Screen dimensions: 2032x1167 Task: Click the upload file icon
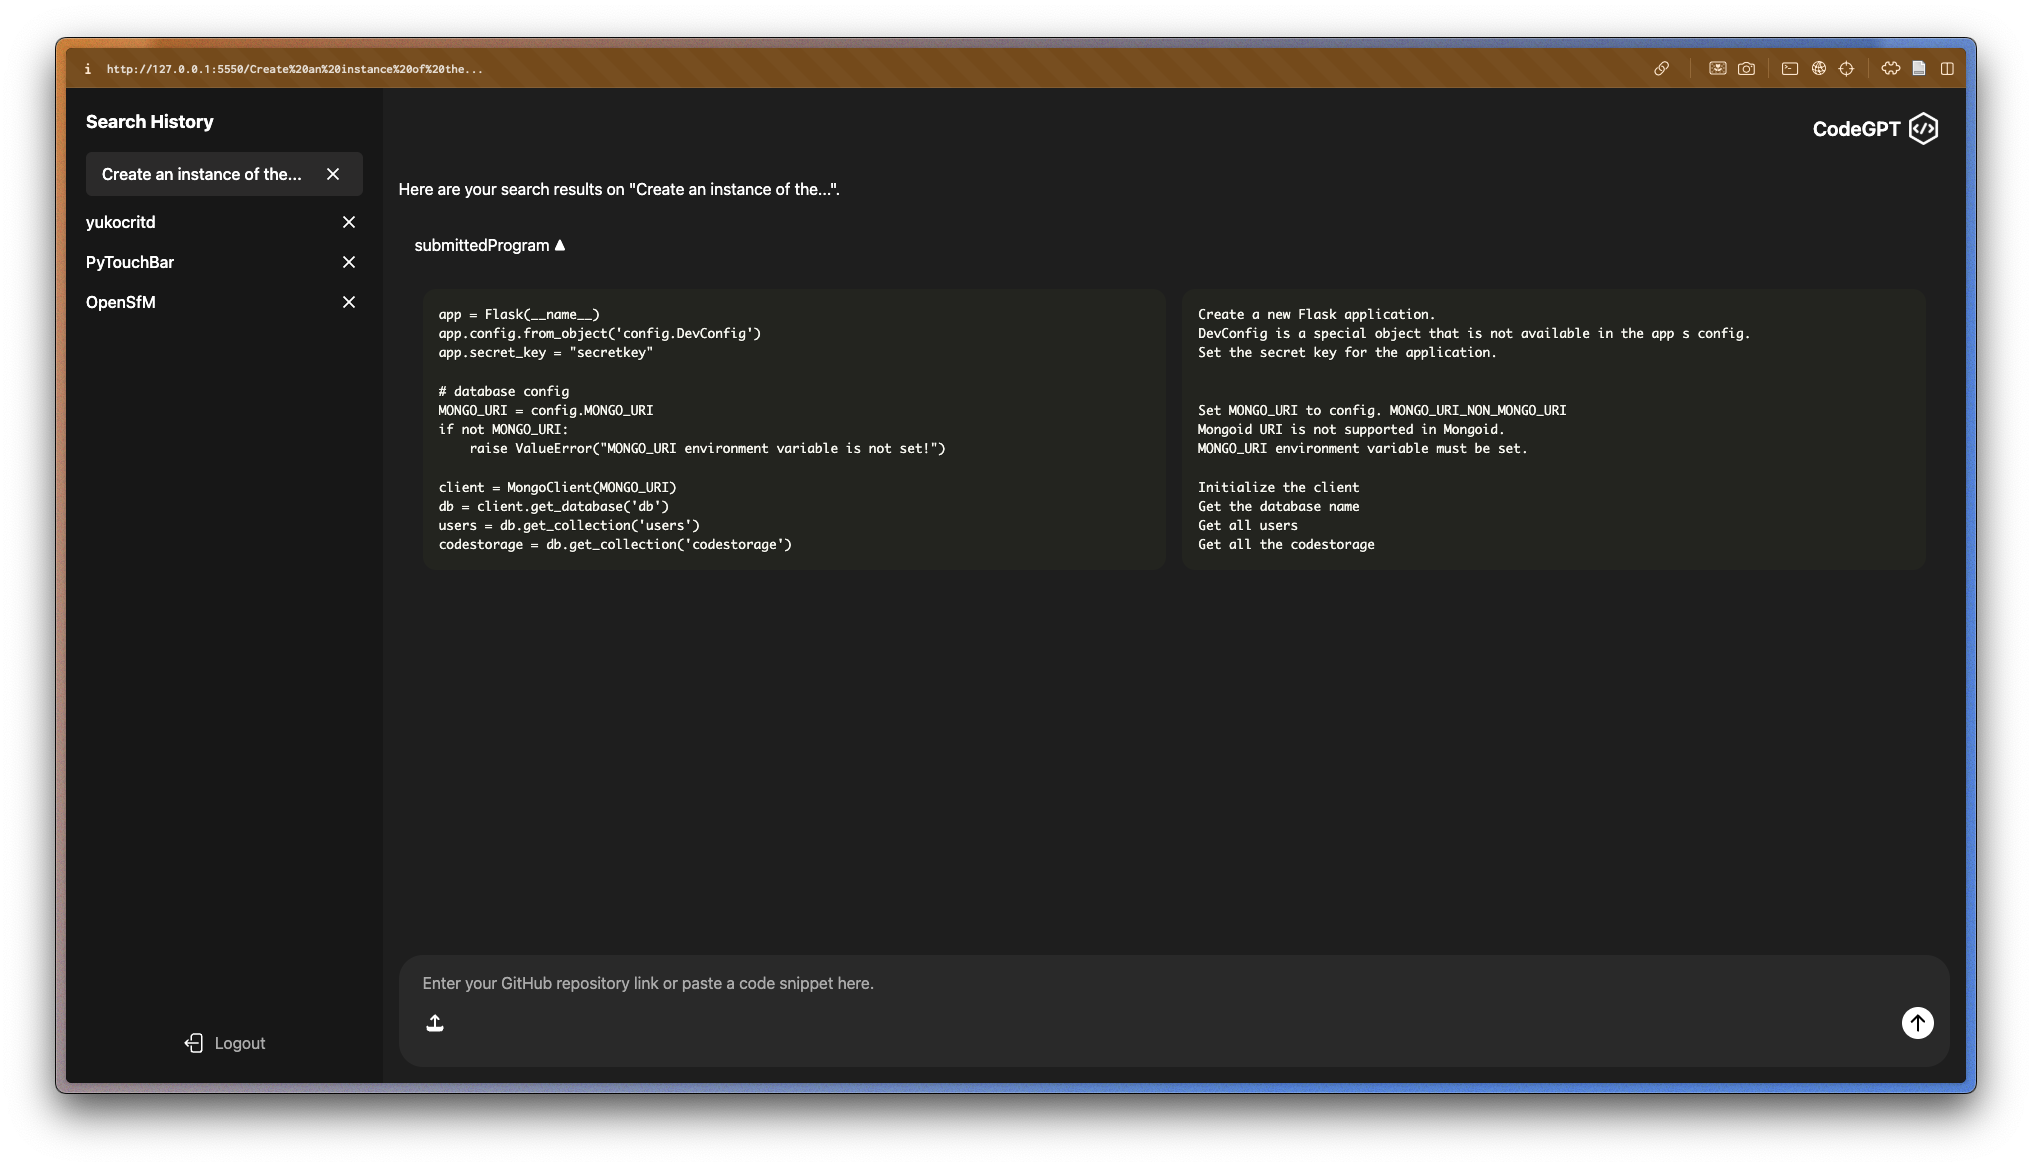(435, 1023)
